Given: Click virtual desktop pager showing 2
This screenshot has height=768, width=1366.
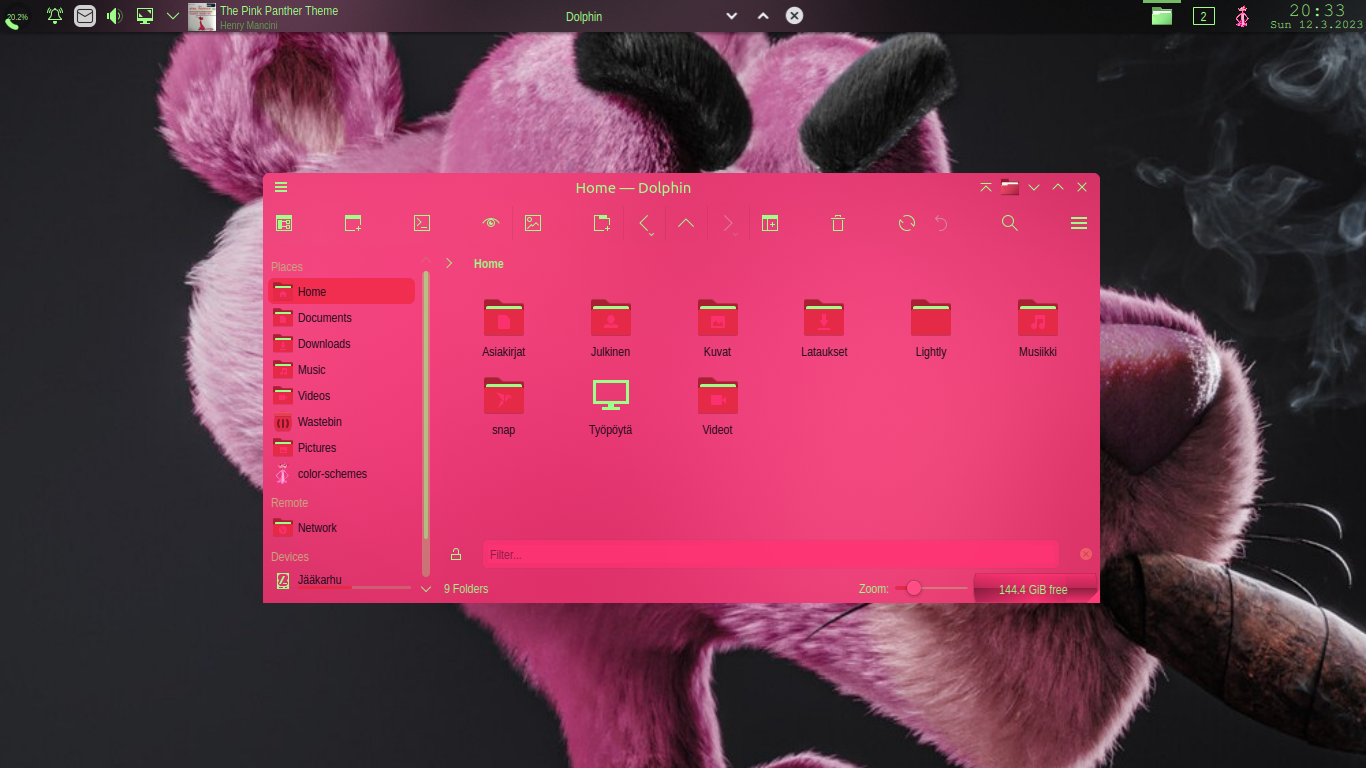Looking at the screenshot, I should (1204, 16).
